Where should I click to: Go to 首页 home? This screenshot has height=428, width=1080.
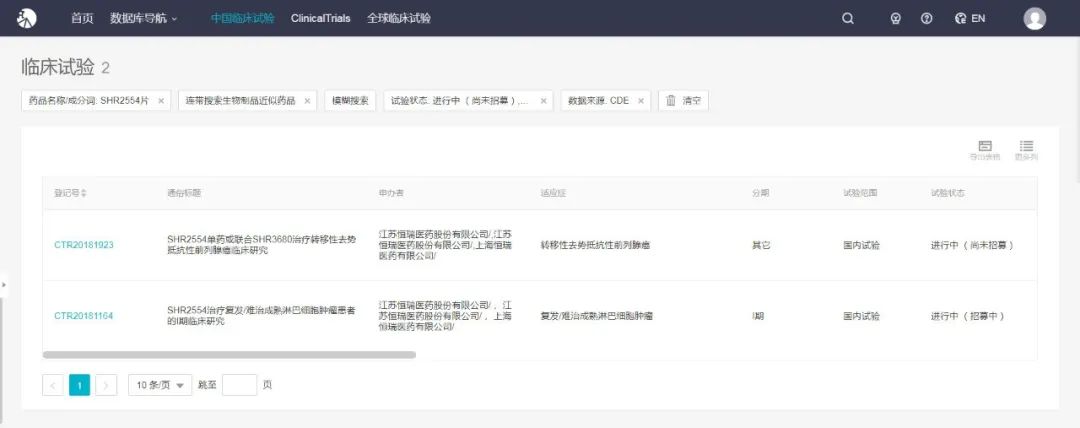[x=82, y=19]
